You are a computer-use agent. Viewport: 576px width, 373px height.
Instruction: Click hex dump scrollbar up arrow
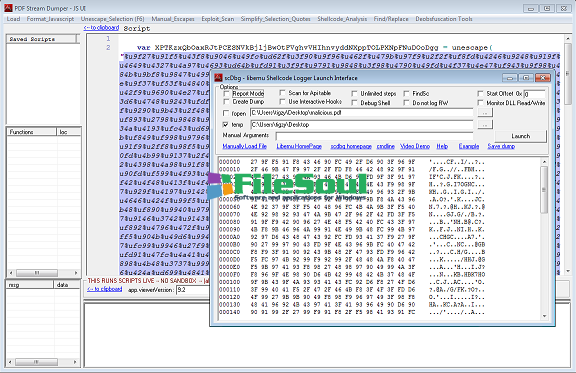[544, 162]
